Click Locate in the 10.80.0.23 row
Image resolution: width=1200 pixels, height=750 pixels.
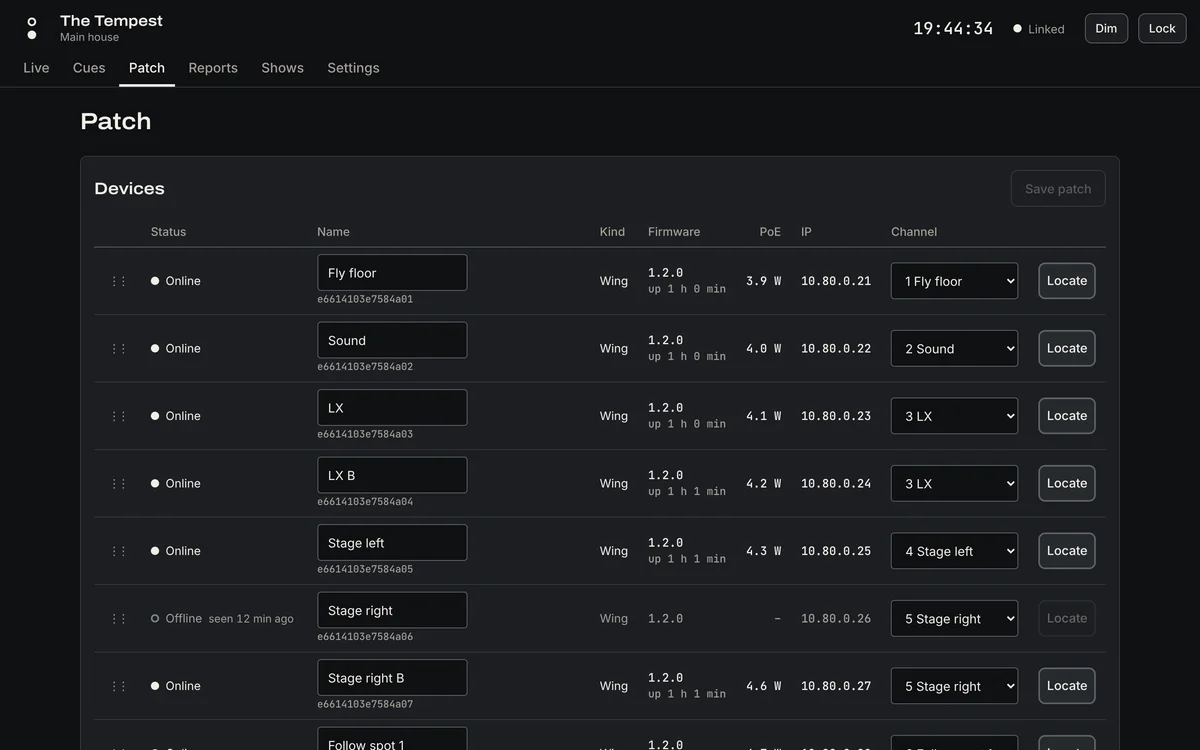coord(1067,416)
